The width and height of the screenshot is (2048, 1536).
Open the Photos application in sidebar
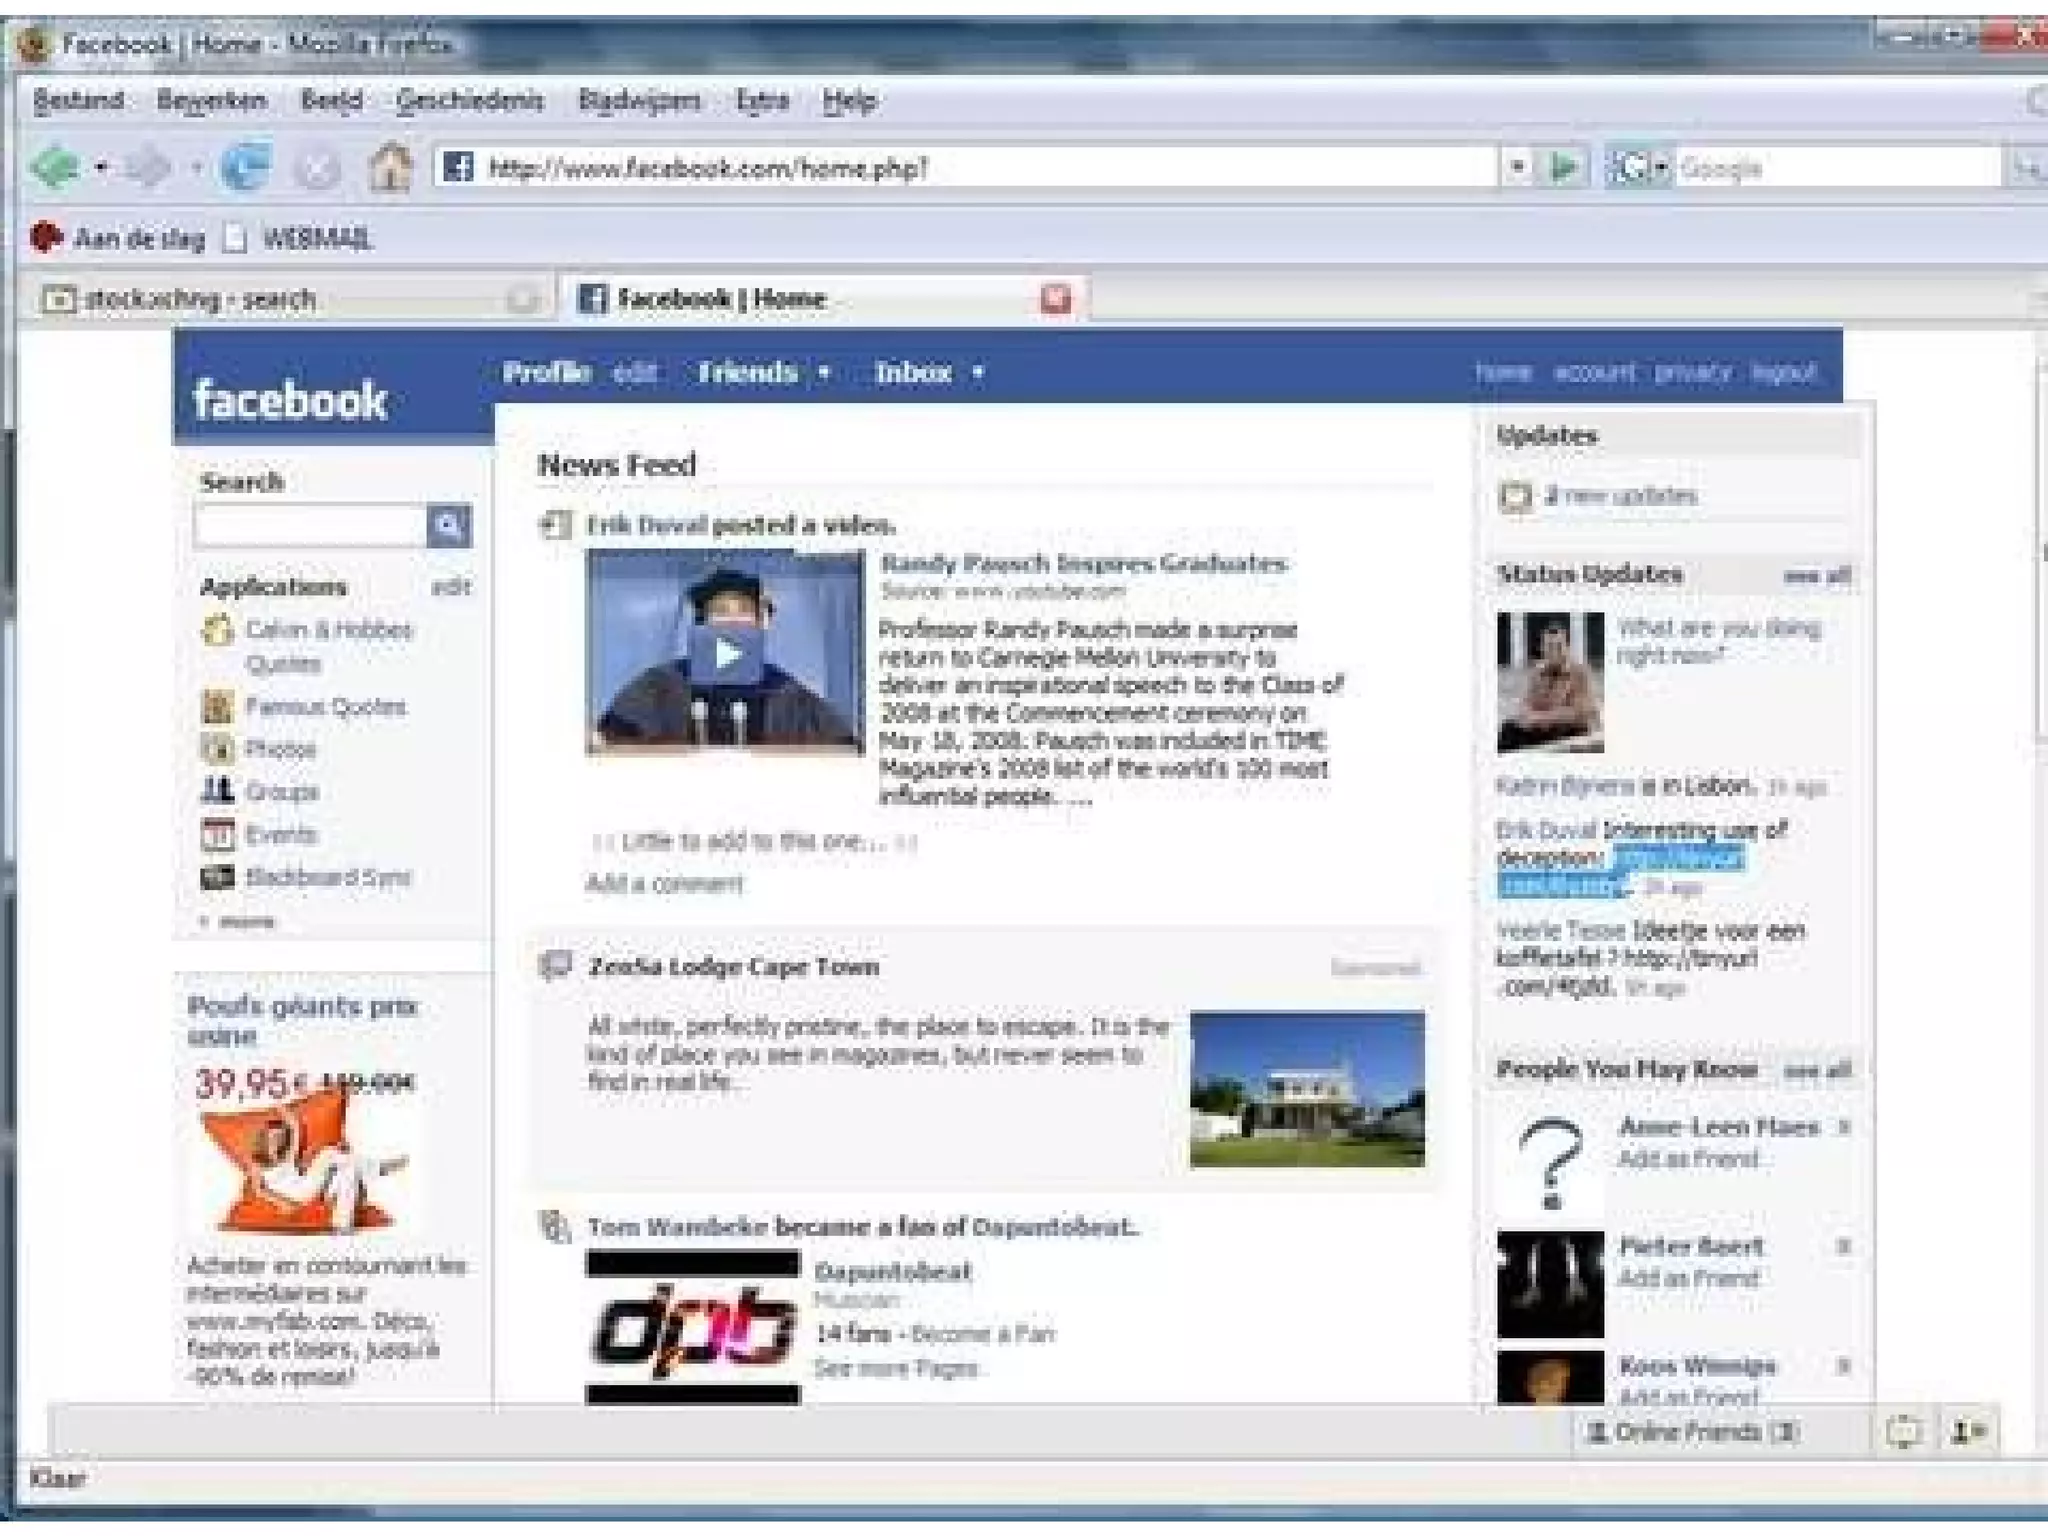coord(280,749)
